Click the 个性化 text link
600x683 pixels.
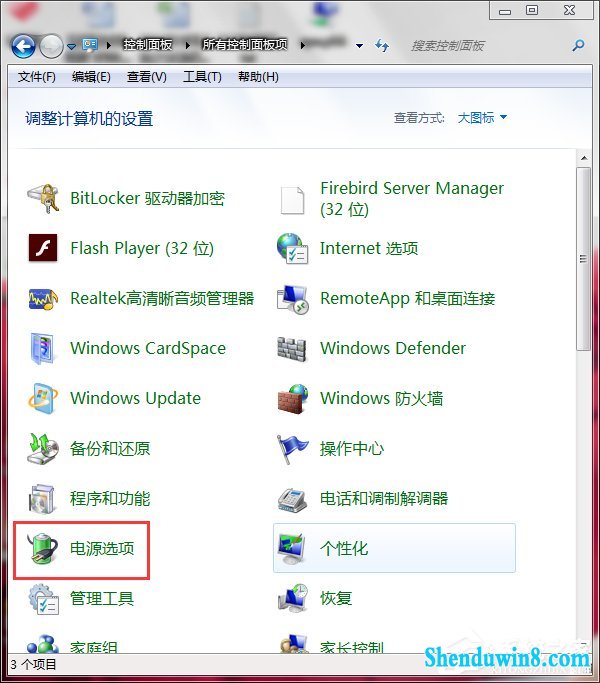coord(344,548)
